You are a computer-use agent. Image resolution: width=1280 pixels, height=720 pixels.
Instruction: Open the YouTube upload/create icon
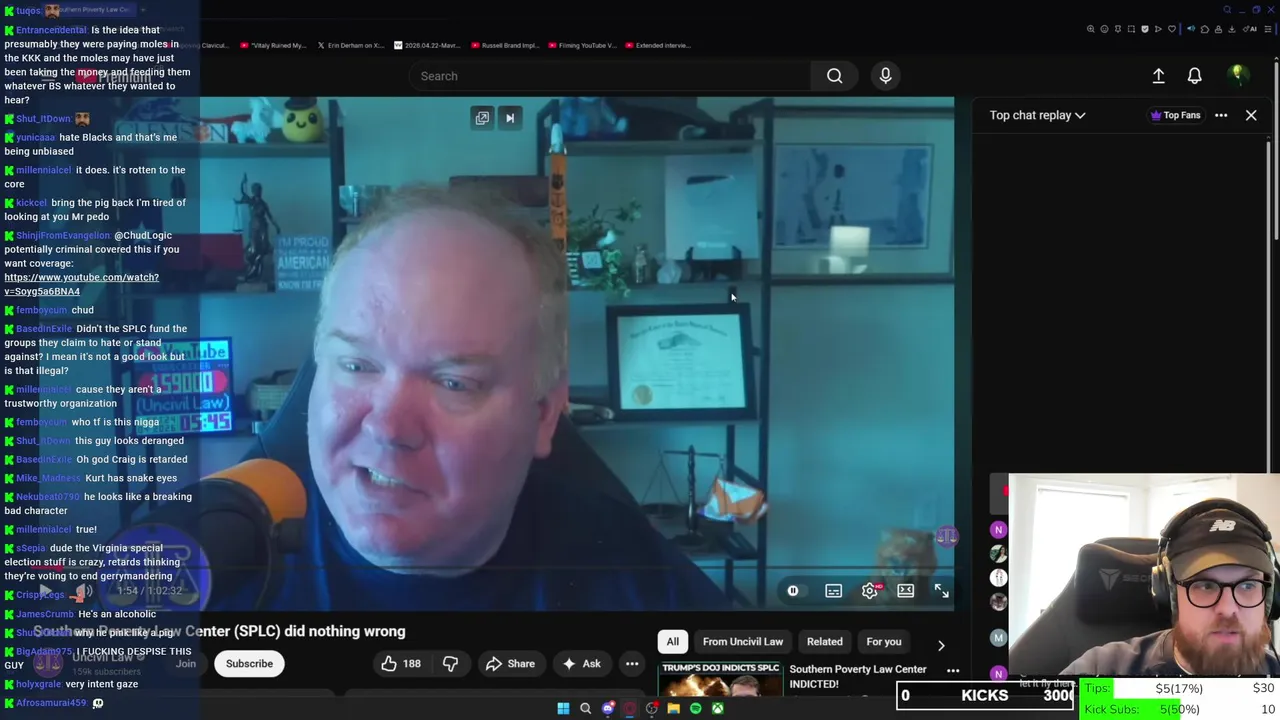[x=1158, y=76]
